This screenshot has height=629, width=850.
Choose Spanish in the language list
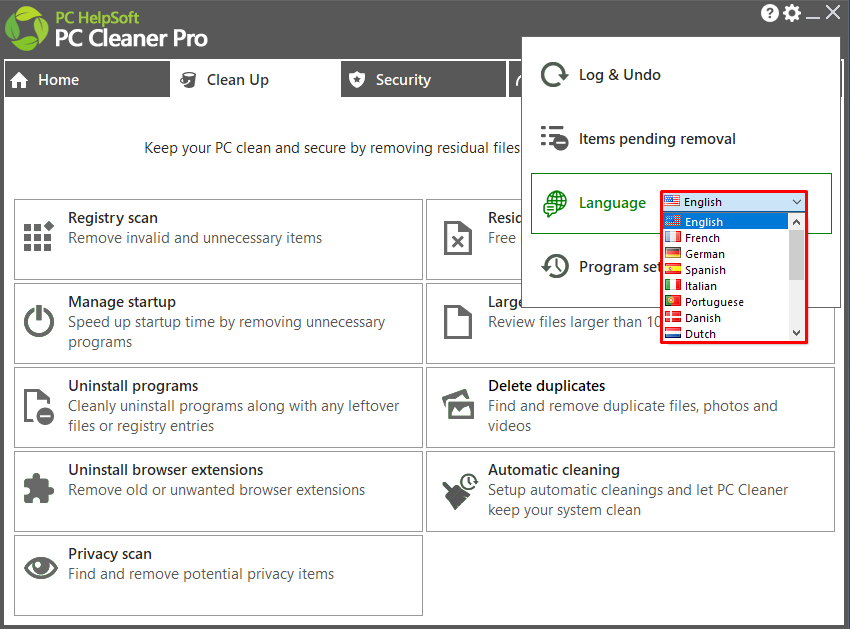(725, 269)
